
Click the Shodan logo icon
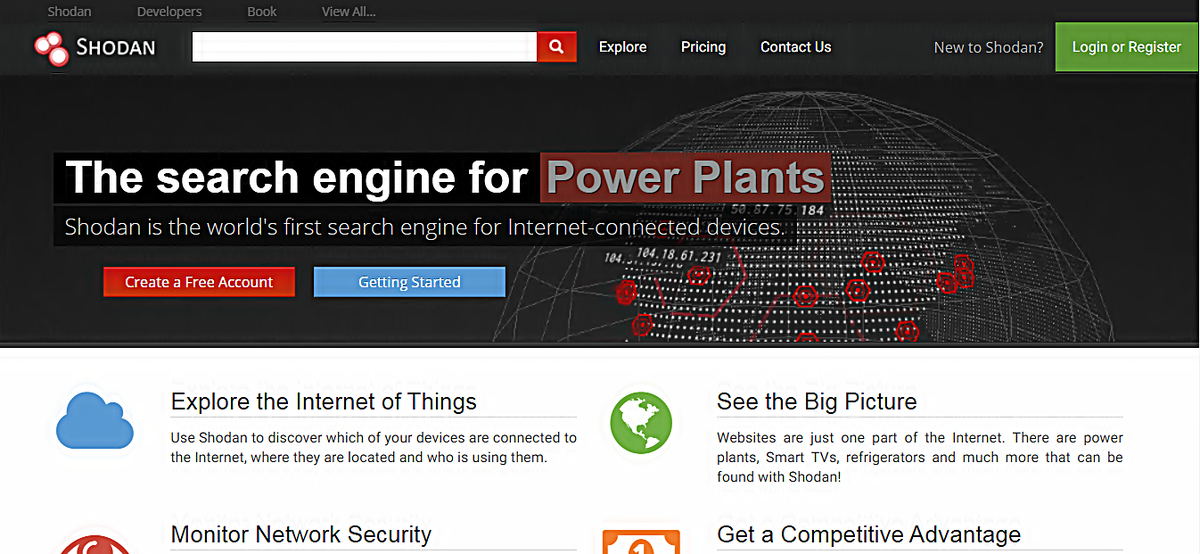point(50,47)
